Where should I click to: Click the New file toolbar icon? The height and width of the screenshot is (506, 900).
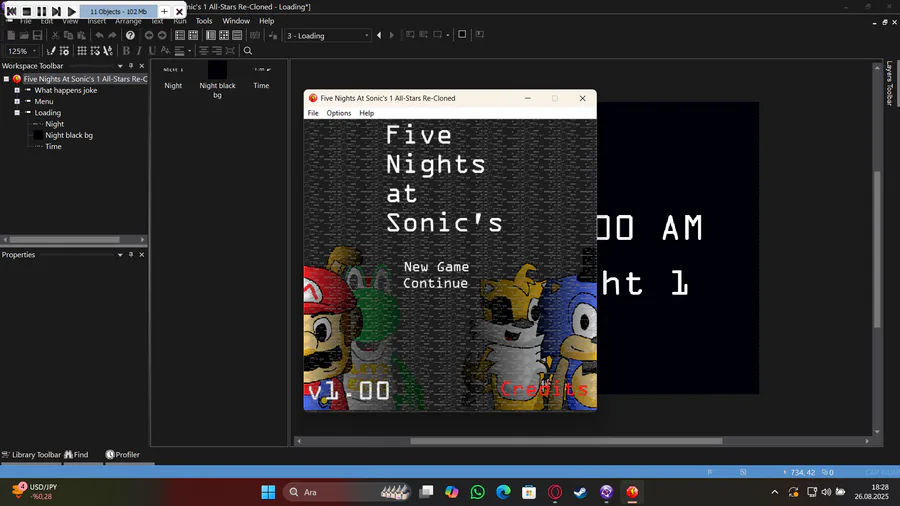tap(11, 36)
